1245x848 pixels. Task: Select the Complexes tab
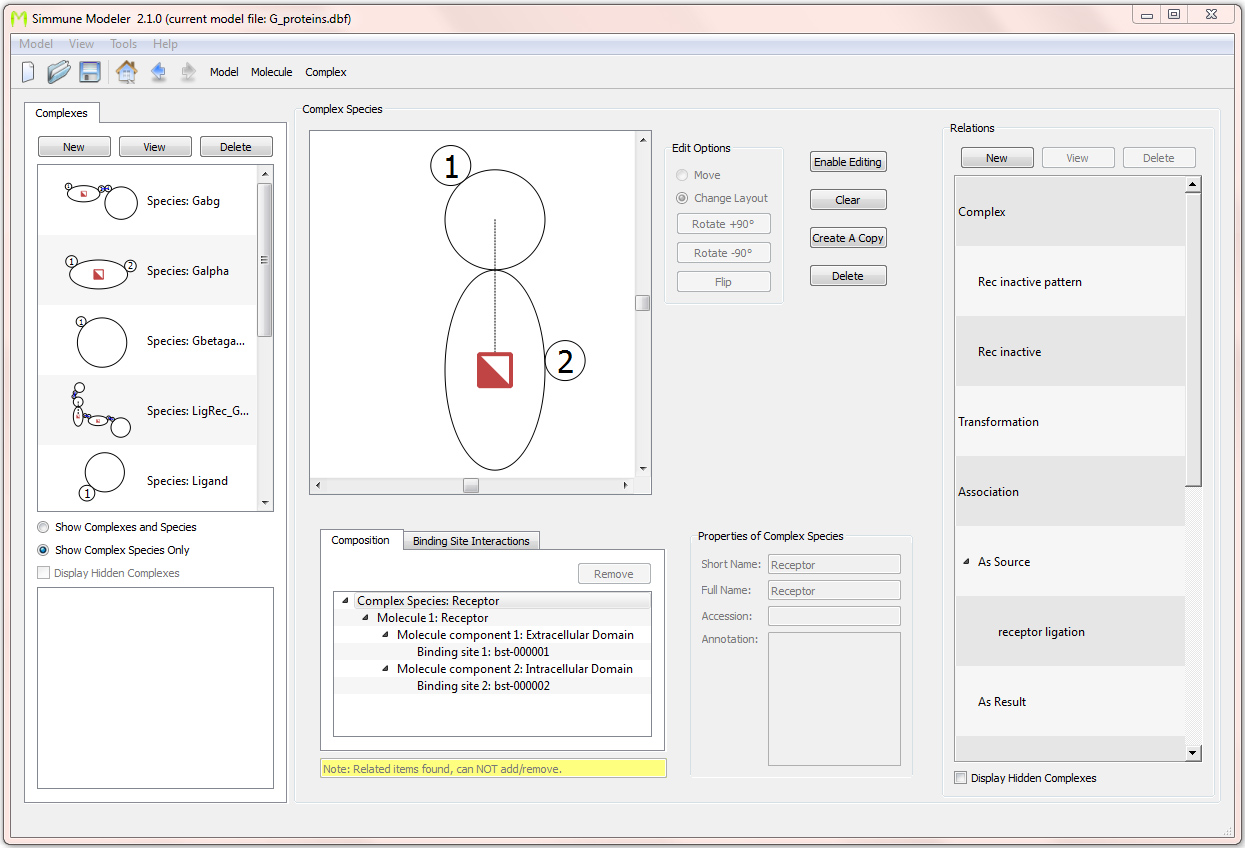point(62,113)
